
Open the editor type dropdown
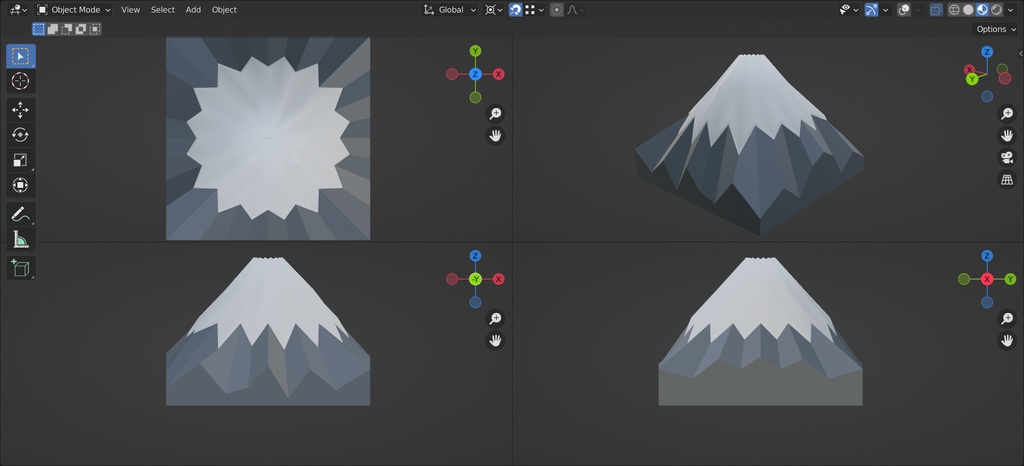point(18,10)
